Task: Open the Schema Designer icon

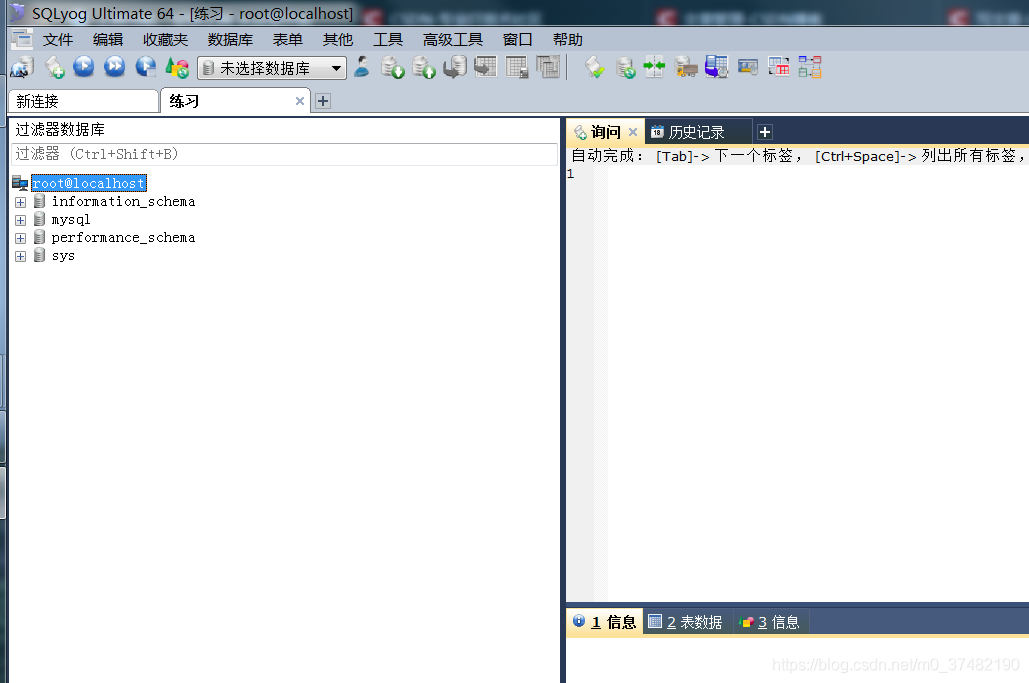Action: pos(810,67)
